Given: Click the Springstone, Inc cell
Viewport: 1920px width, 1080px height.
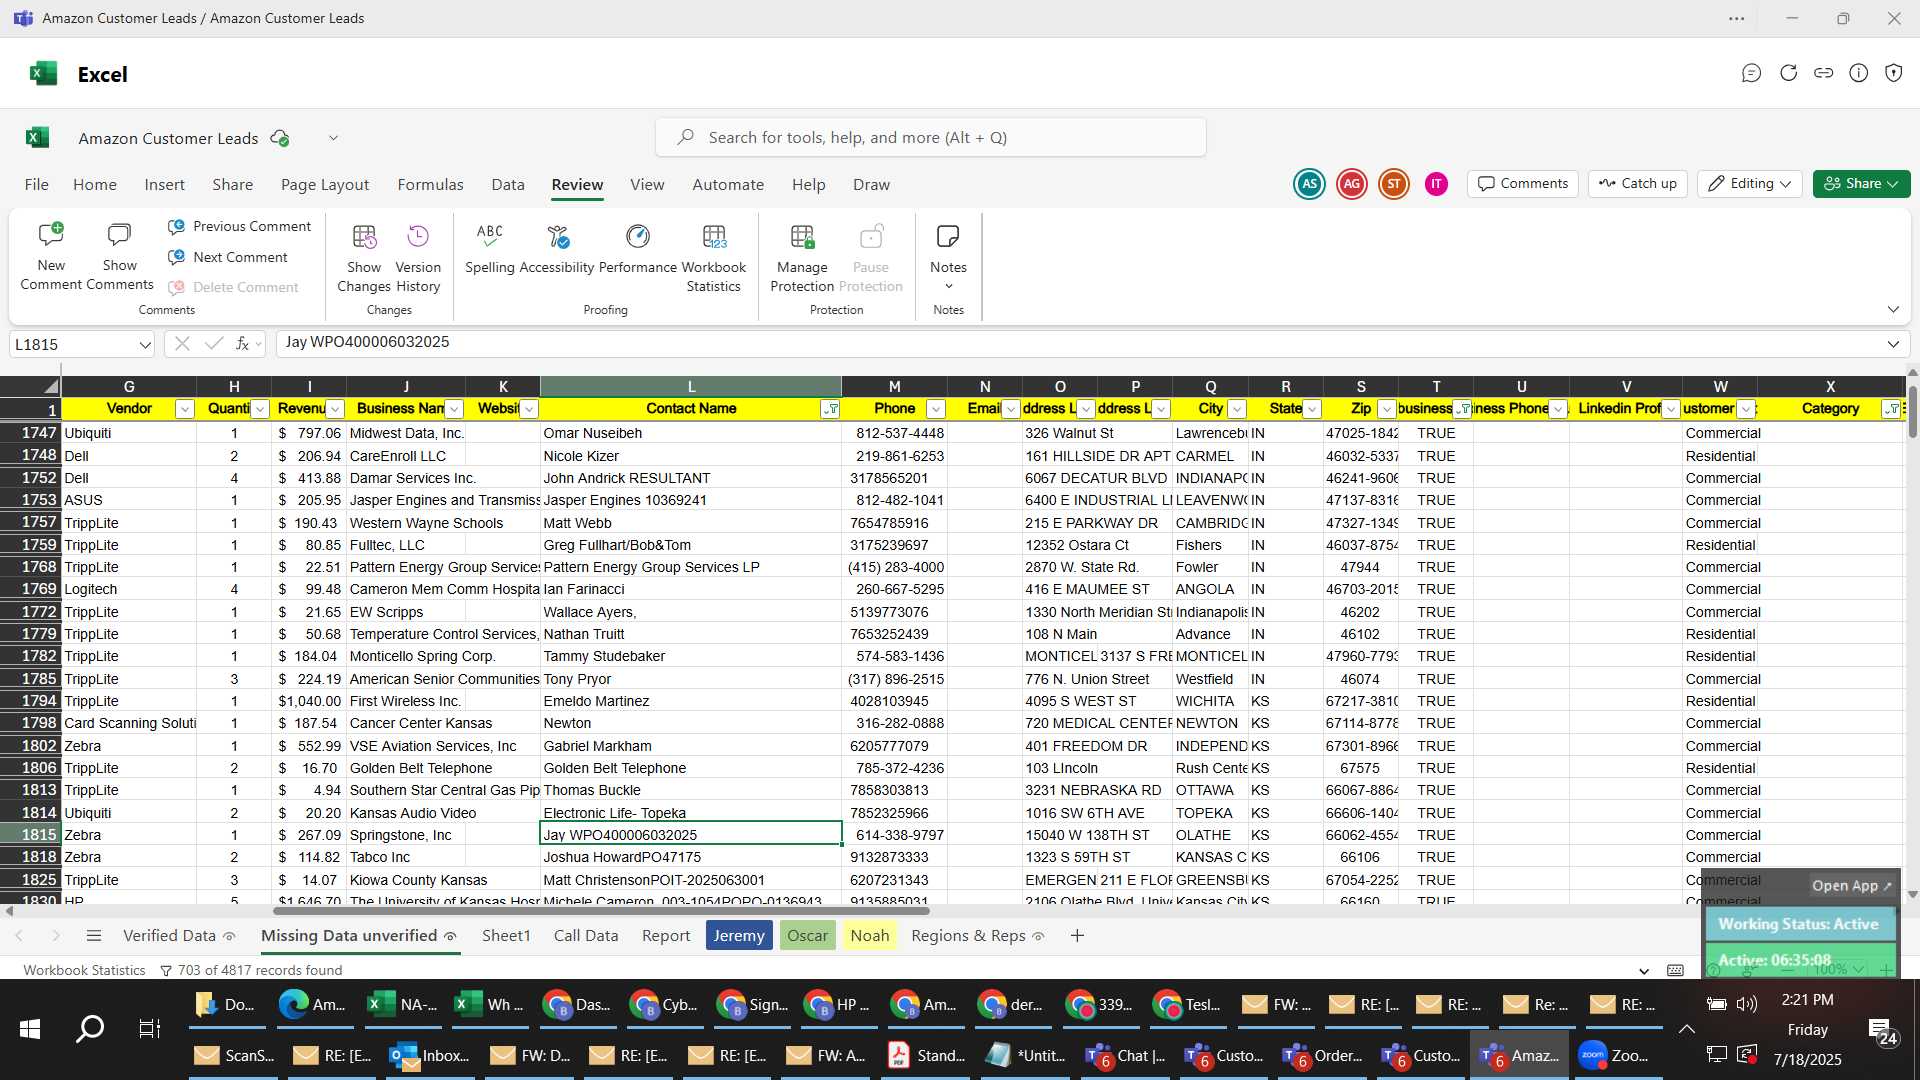Looking at the screenshot, I should [x=405, y=835].
